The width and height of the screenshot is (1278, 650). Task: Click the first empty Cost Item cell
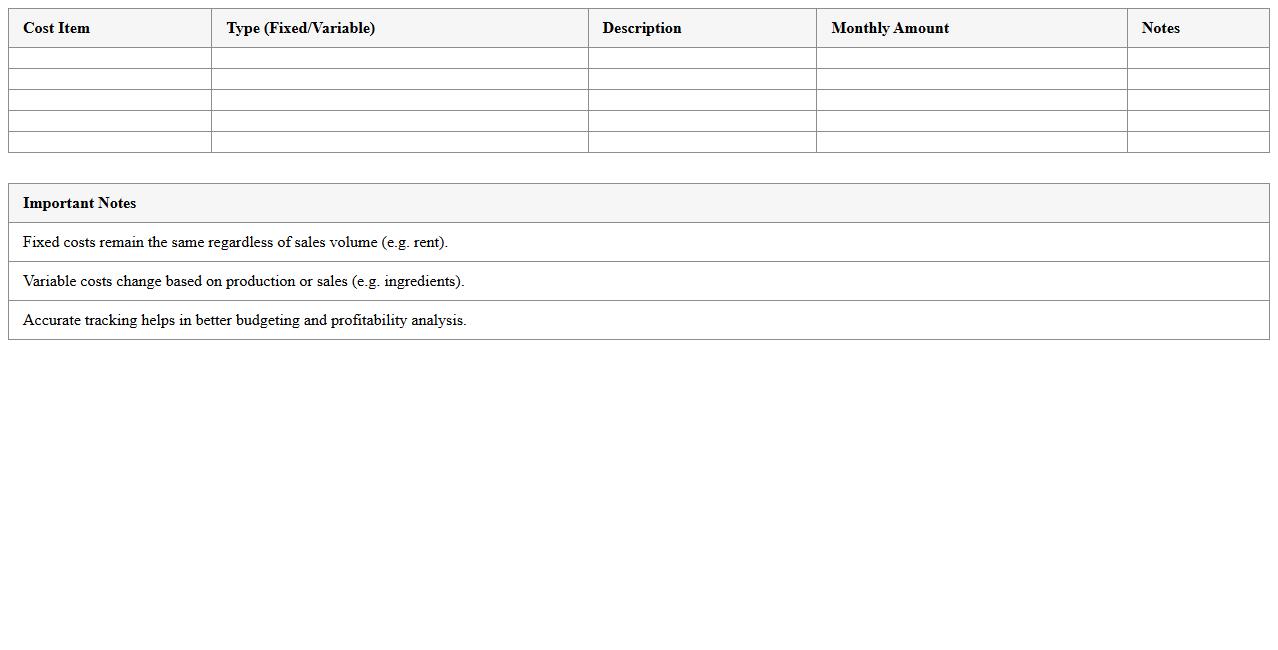tap(109, 57)
